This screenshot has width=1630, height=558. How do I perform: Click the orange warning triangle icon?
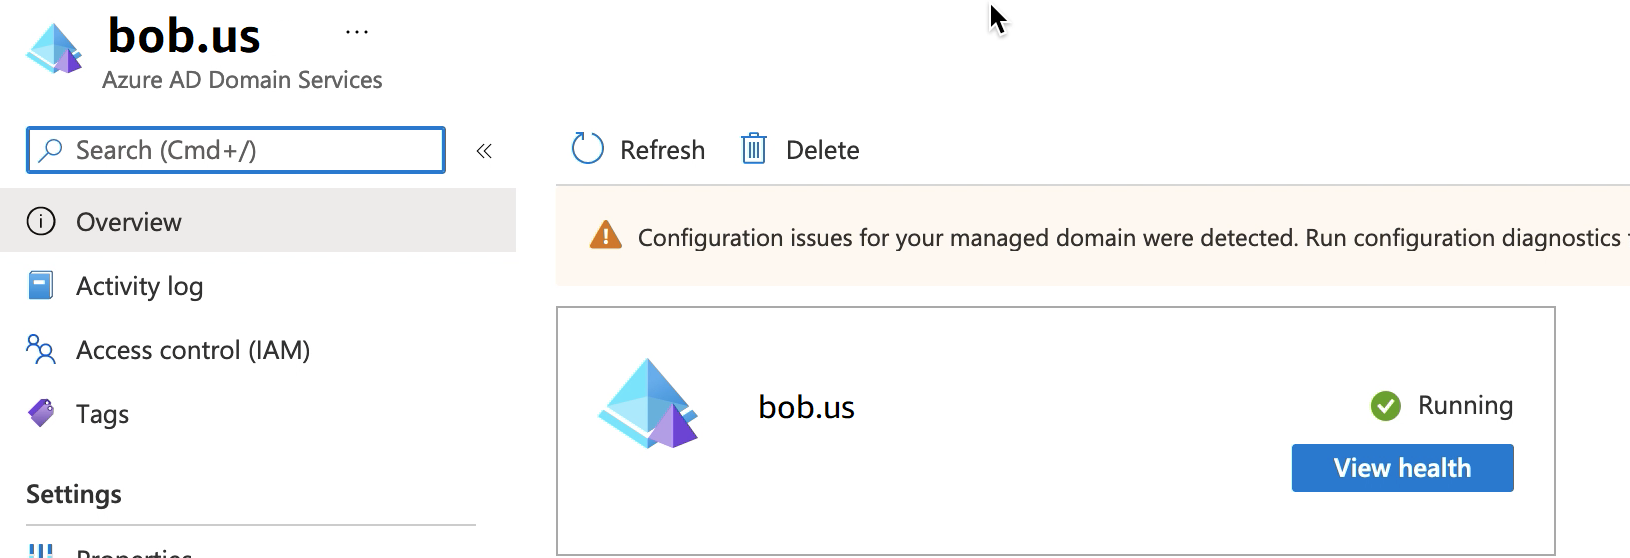click(x=605, y=236)
